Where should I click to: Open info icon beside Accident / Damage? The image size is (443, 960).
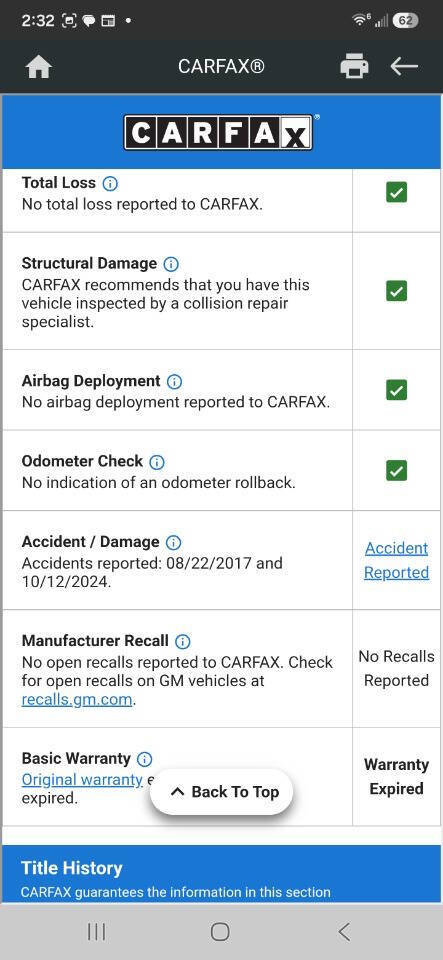(x=174, y=542)
